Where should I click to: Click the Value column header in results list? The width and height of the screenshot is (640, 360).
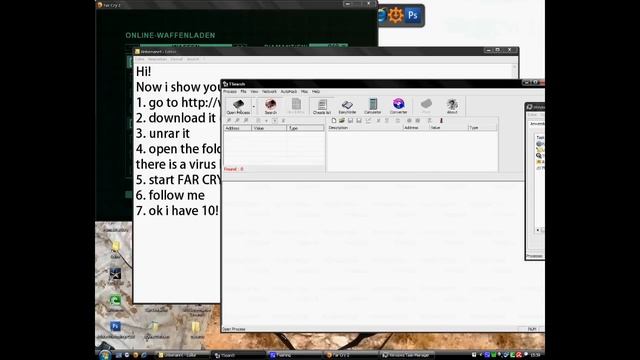tap(269, 128)
